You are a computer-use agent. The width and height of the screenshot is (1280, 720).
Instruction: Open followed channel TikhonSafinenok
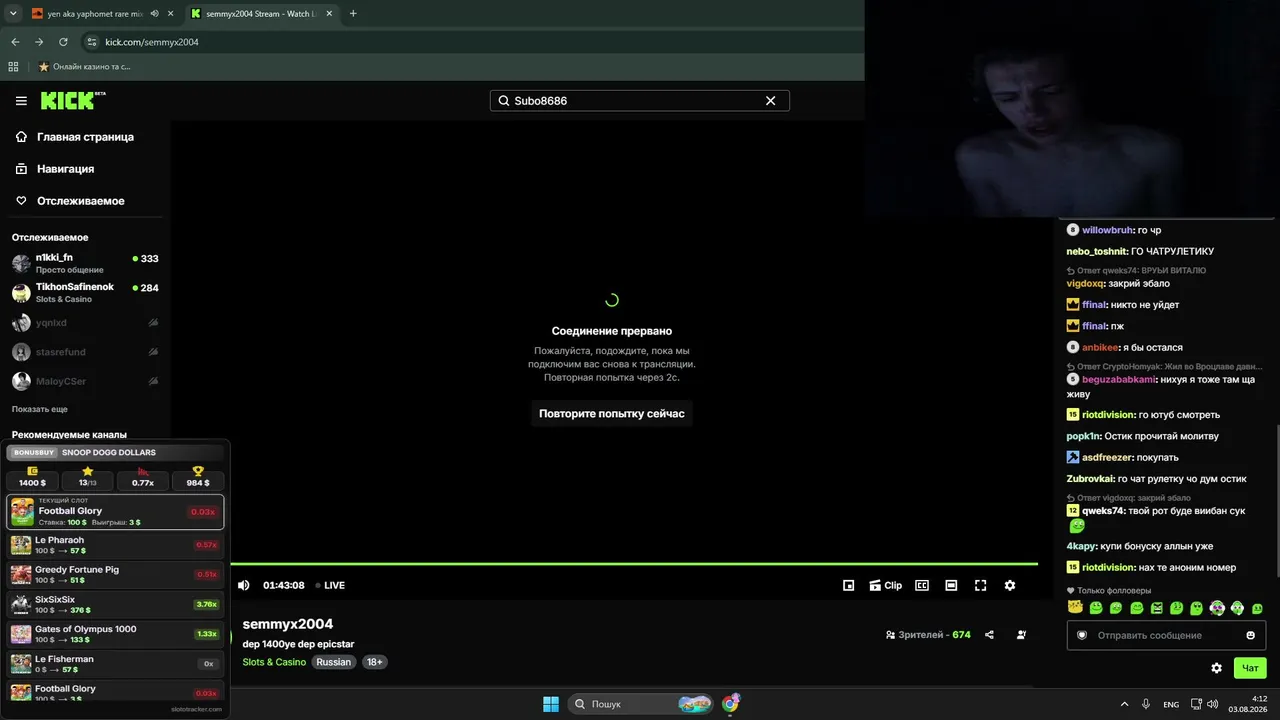point(85,292)
